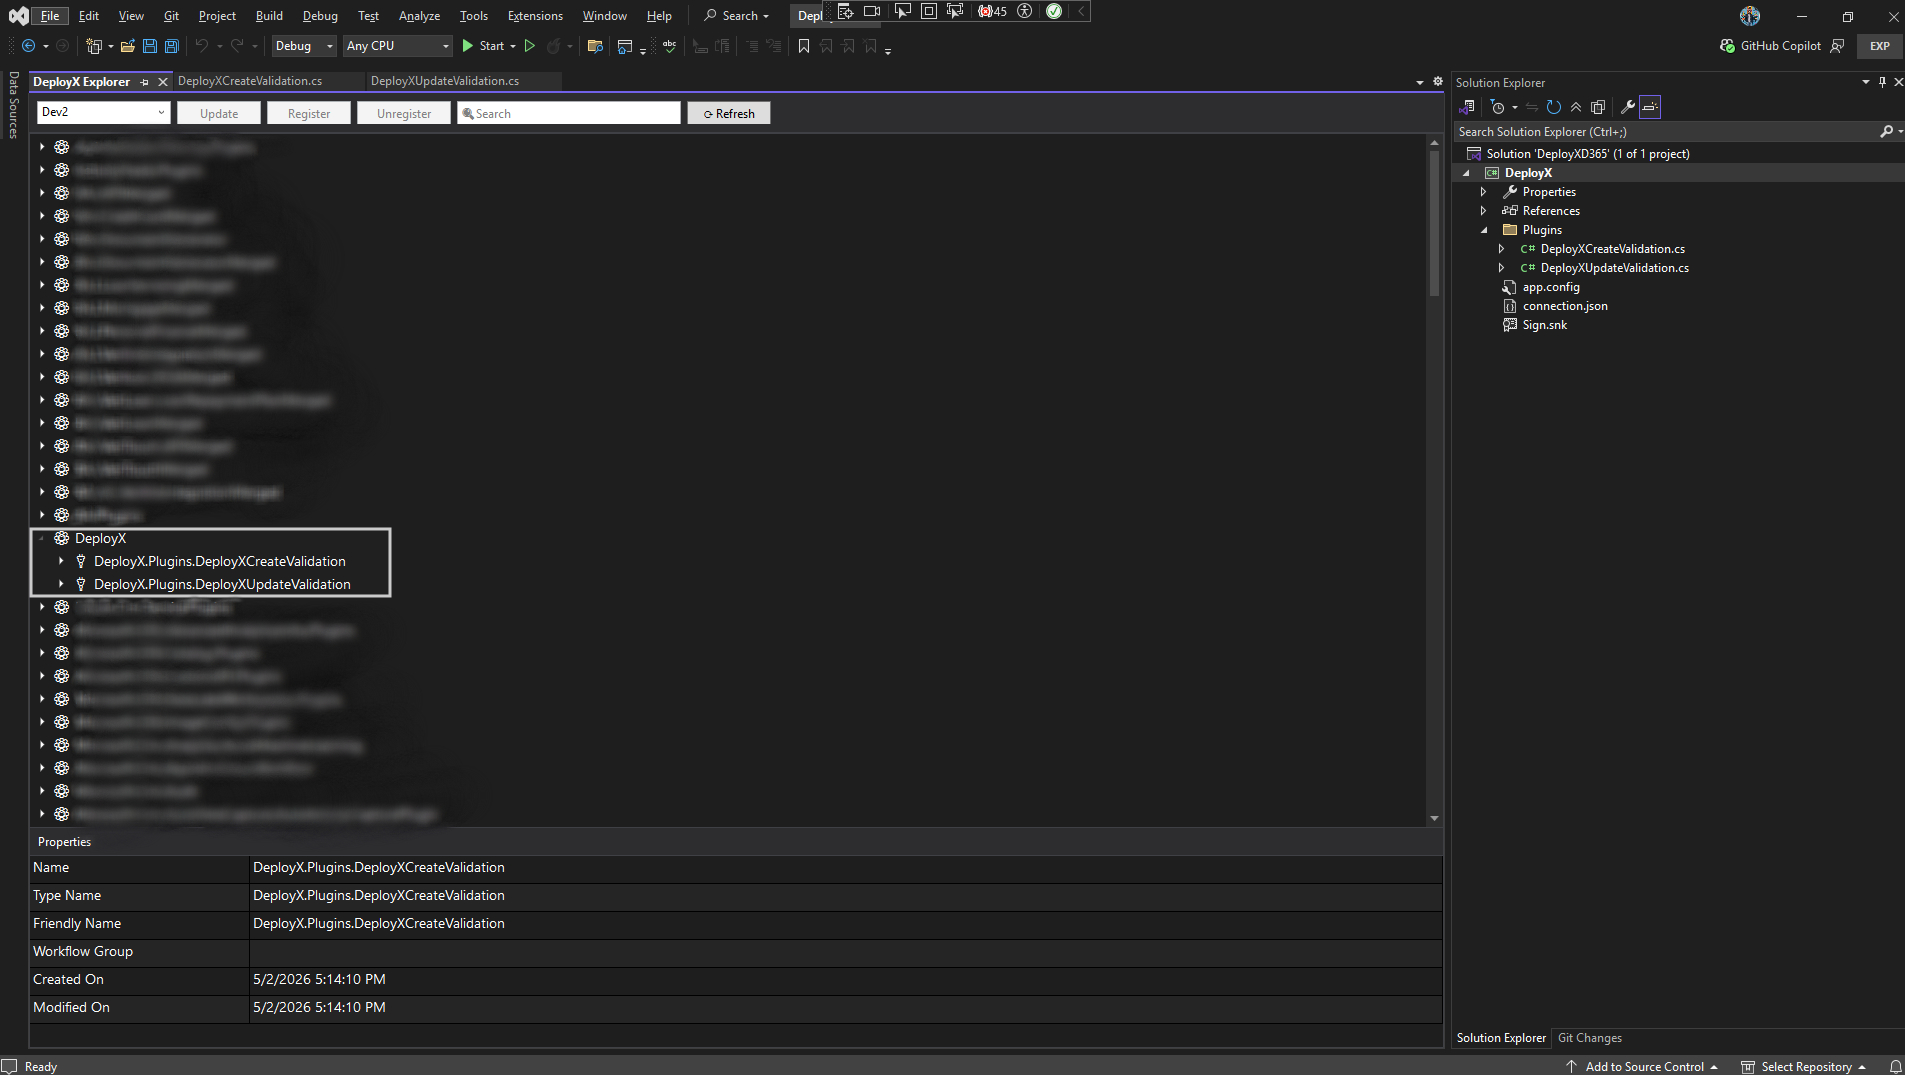Viewport: 1905px width, 1075px height.
Task: Click Add to Source Control in status bar
Action: pyautogui.click(x=1642, y=1067)
